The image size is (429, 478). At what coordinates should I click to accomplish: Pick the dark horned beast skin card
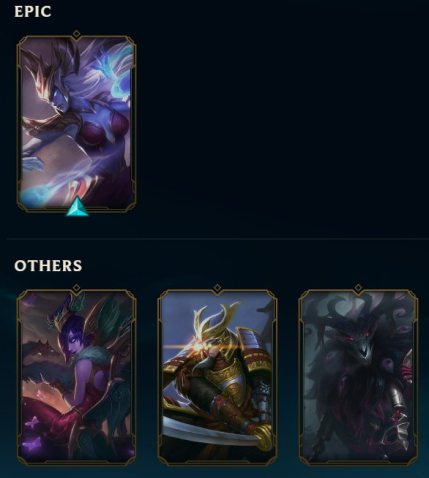(x=358, y=377)
